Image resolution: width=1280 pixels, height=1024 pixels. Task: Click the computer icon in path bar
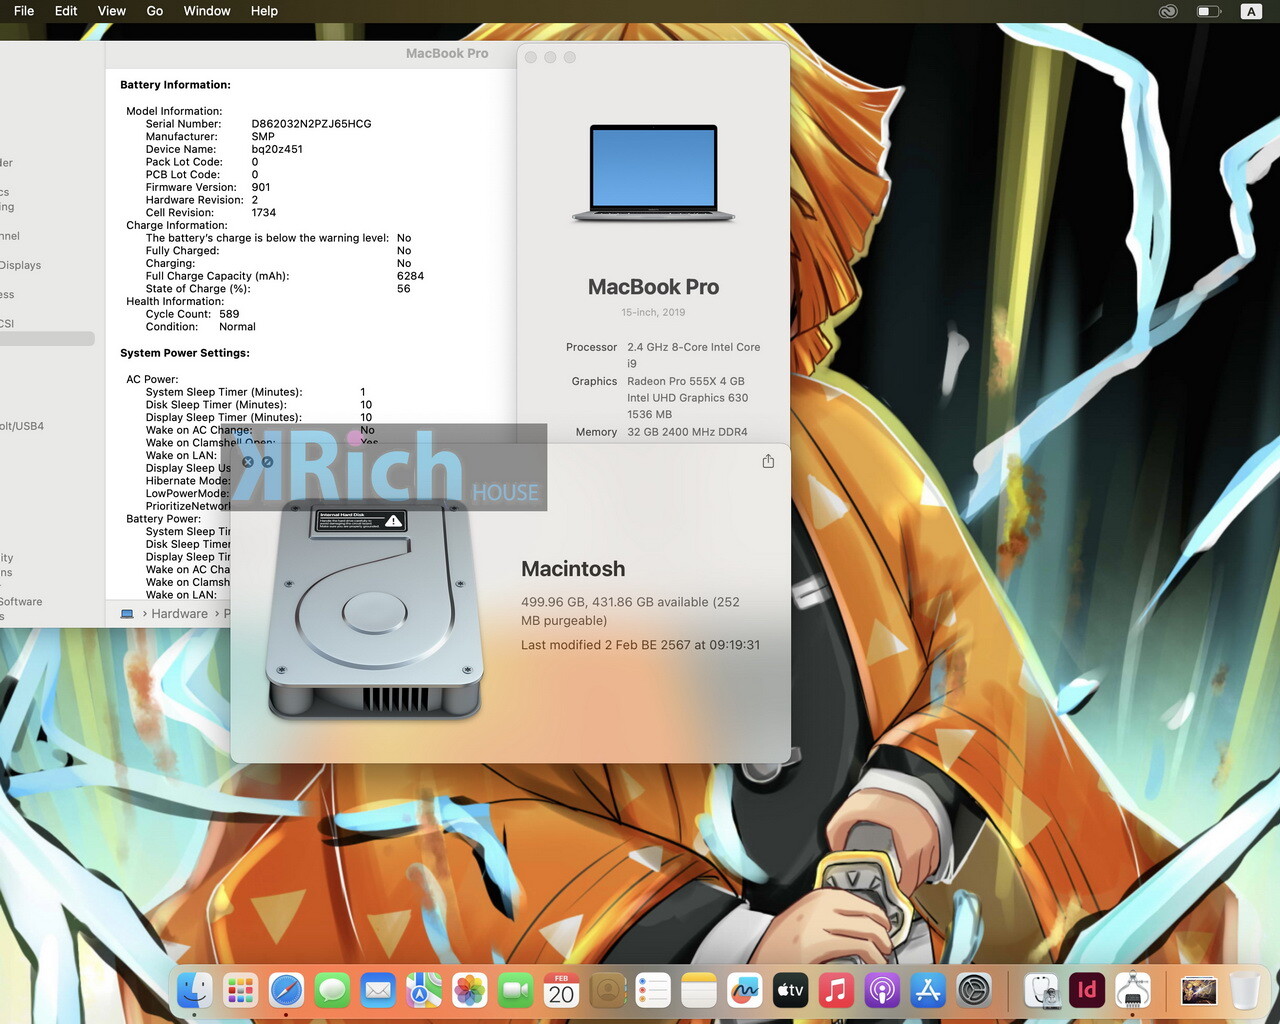tap(127, 614)
